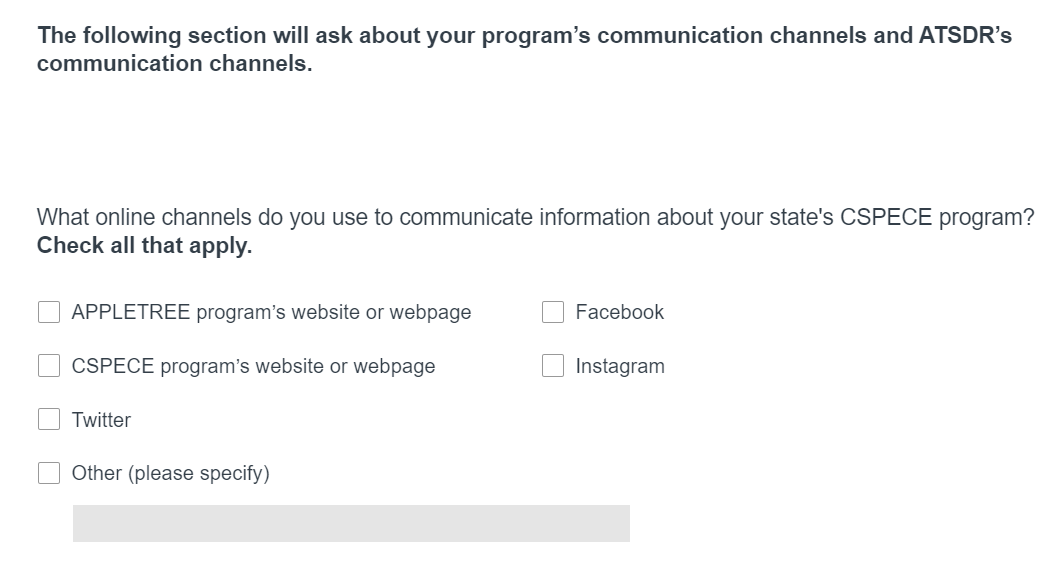
Task: Click the "Other (please specify)" label text
Action: pos(170,473)
